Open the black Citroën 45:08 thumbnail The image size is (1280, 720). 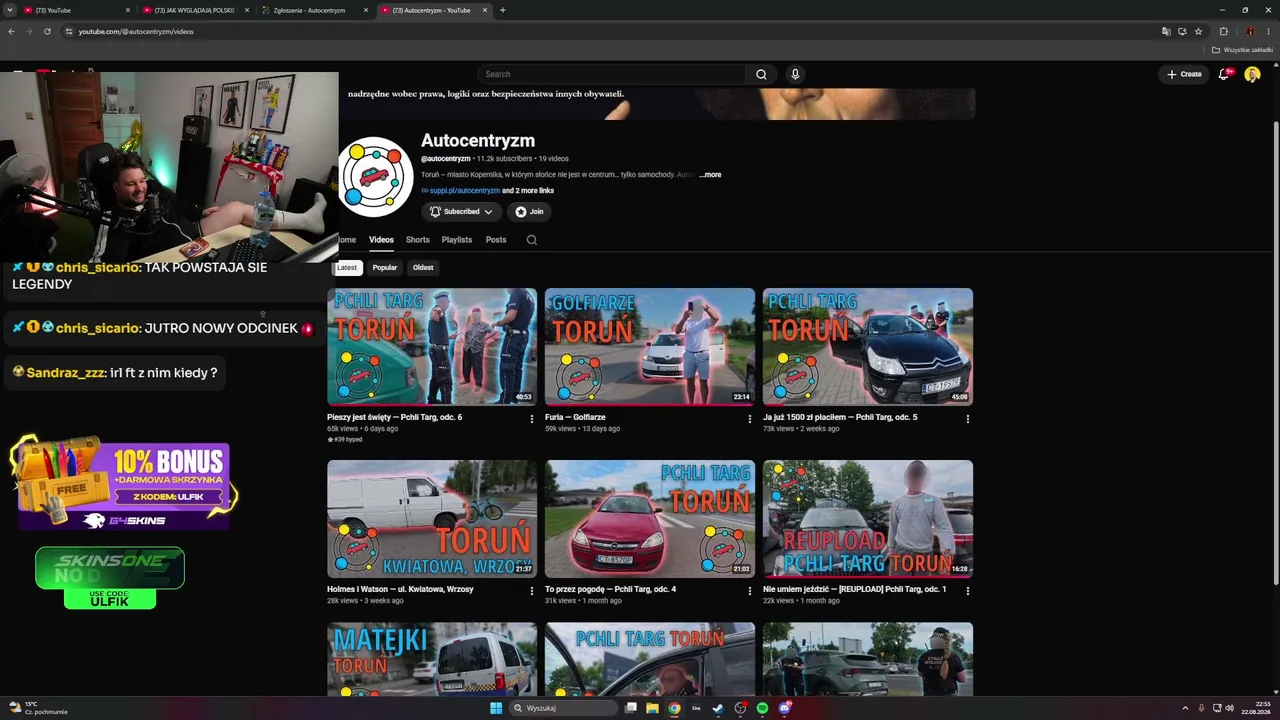click(868, 346)
